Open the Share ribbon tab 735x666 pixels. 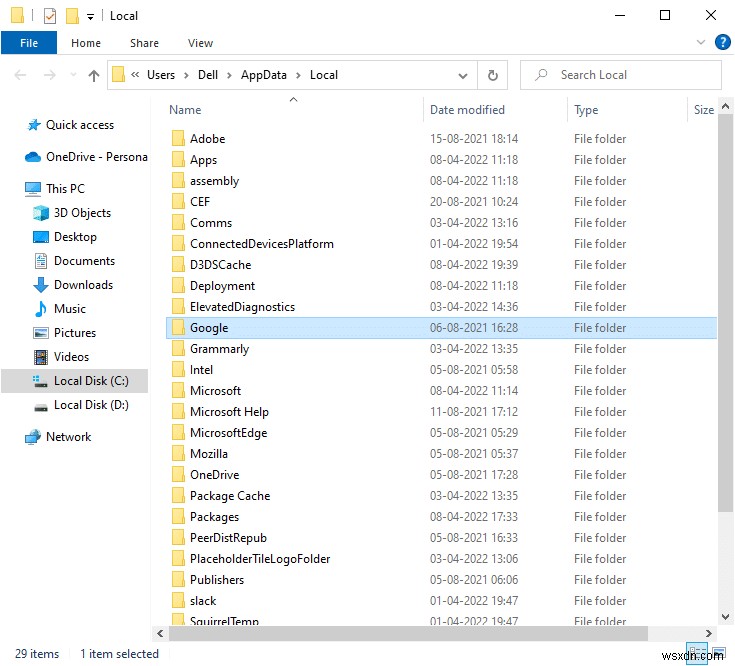[144, 43]
